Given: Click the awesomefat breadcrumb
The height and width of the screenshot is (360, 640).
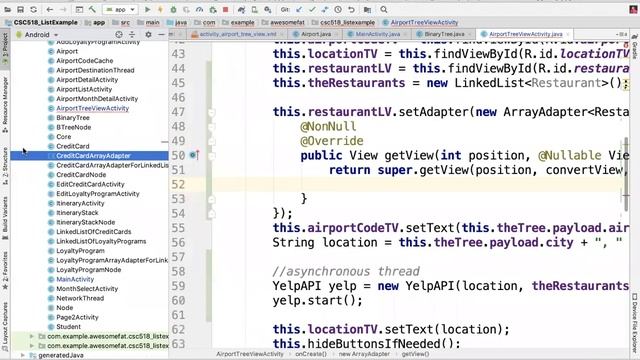Looking at the screenshot, I should pyautogui.click(x=287, y=22).
